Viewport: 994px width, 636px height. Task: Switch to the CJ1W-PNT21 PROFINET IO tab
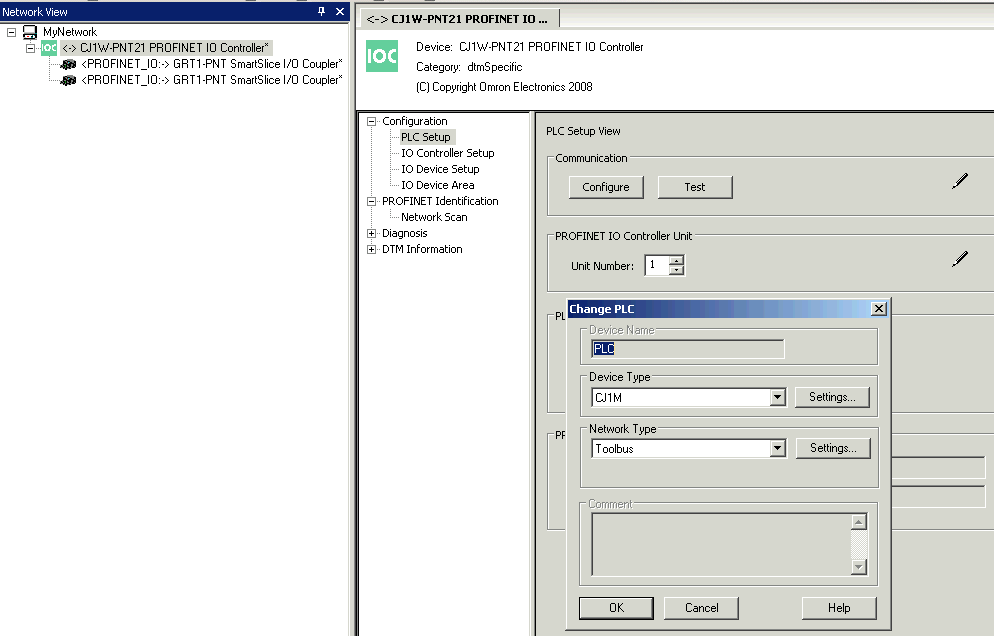coord(458,19)
